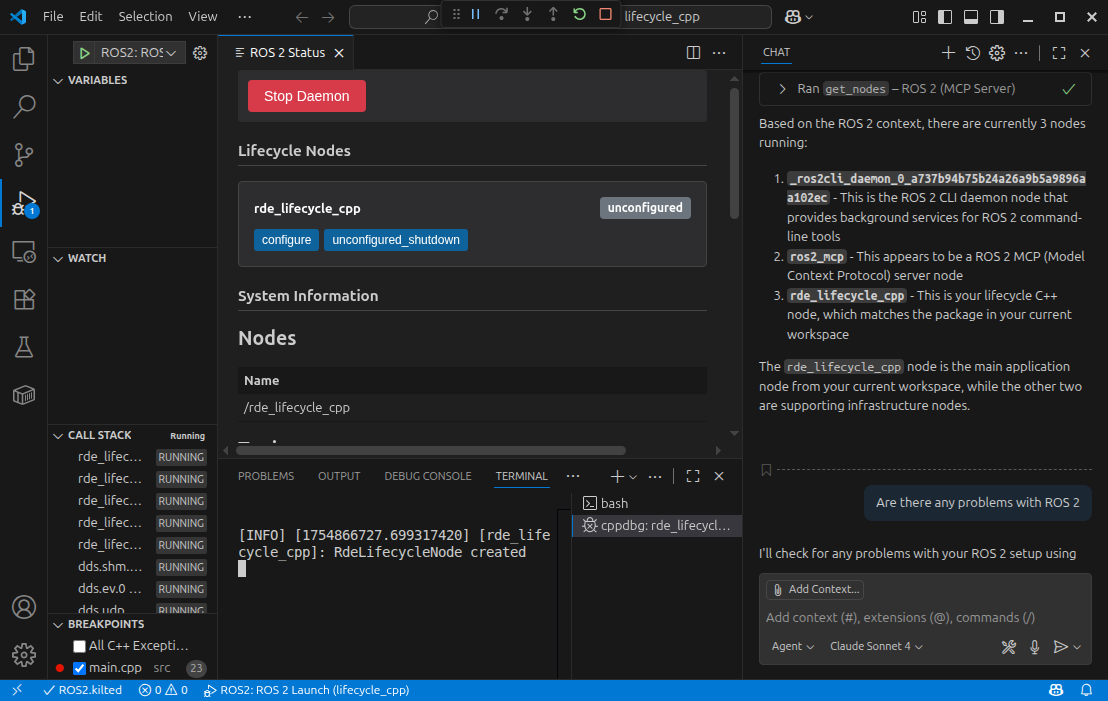Show chat history
This screenshot has height=701, width=1108.
[972, 53]
